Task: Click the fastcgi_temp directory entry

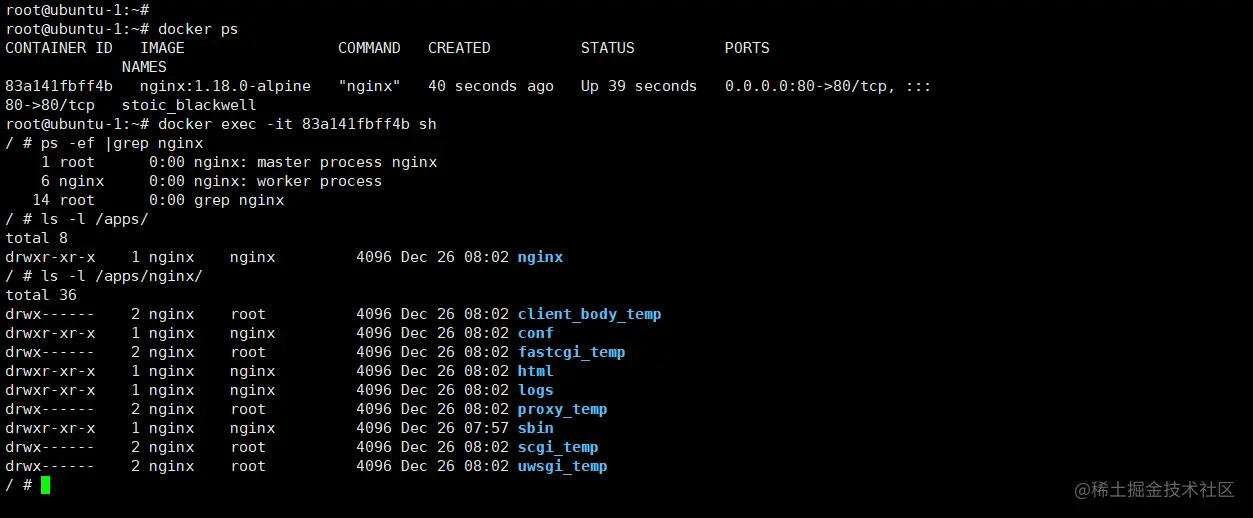Action: pos(571,352)
